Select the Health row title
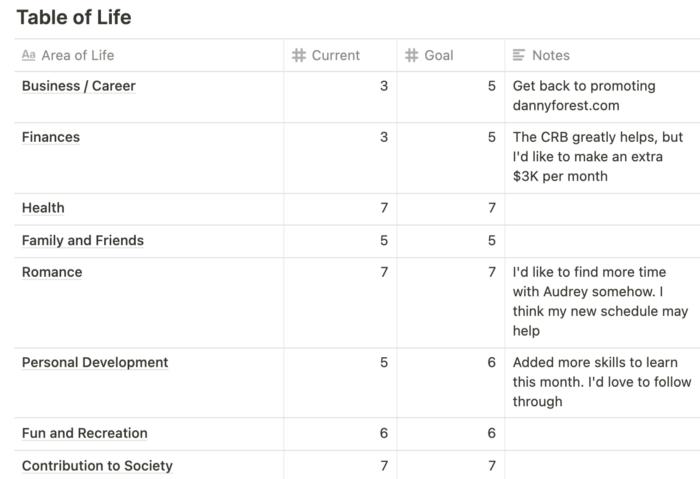The height and width of the screenshot is (479, 700). pos(43,208)
